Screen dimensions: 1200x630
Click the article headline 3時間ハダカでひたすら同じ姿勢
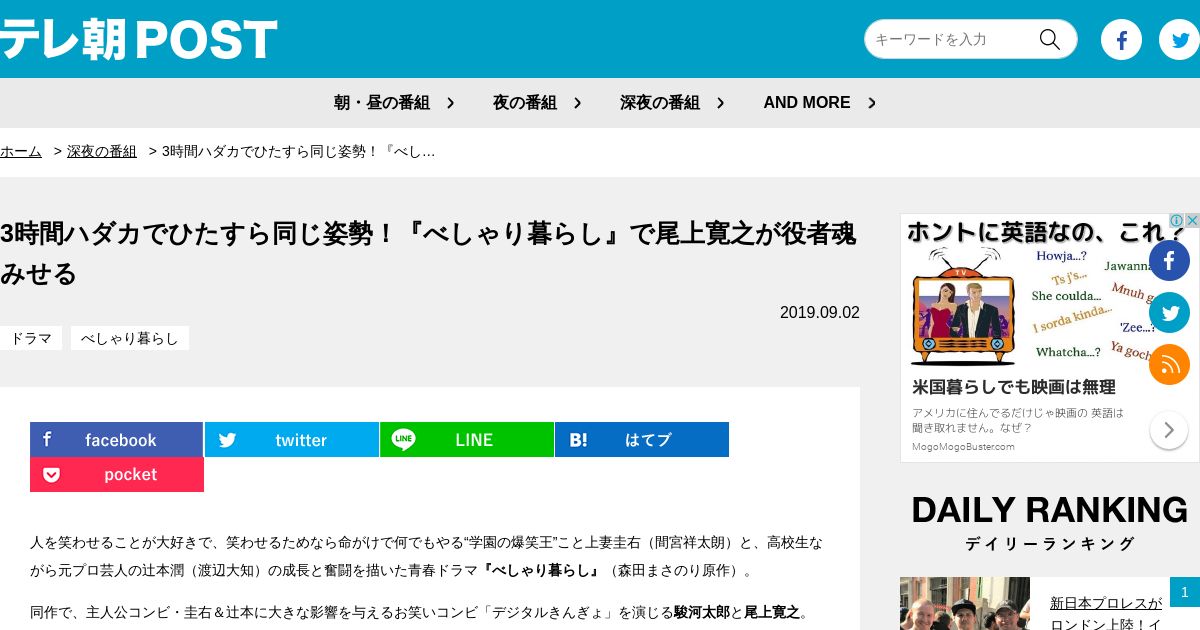click(x=428, y=253)
